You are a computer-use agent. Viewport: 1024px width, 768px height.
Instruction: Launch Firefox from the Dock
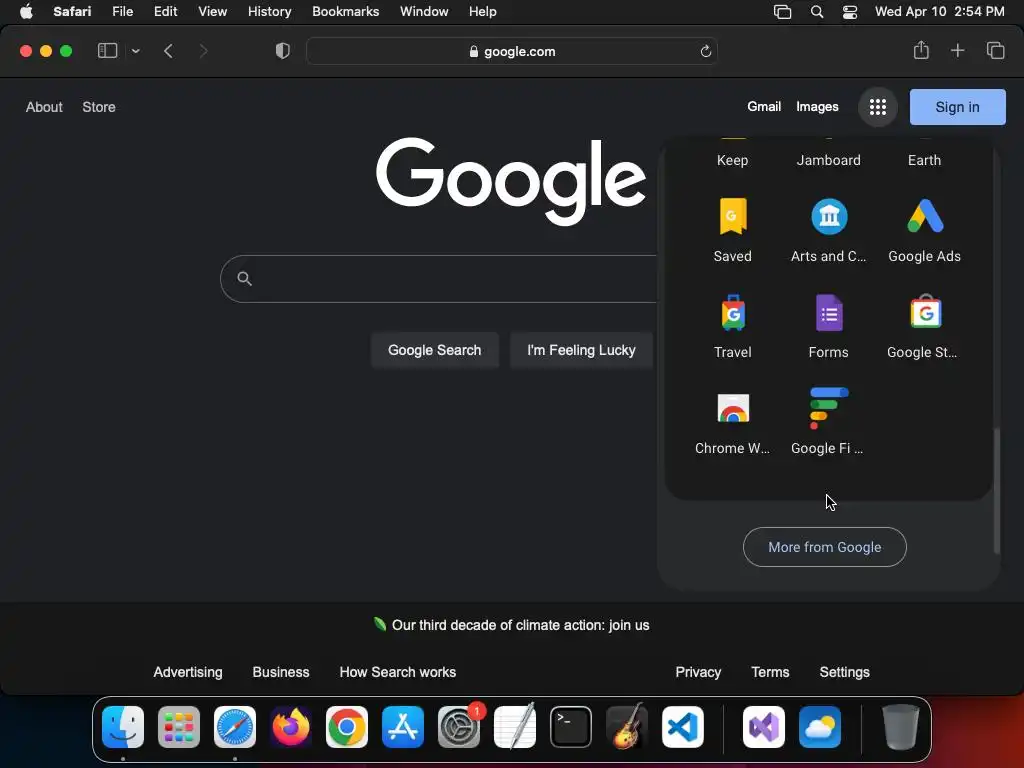point(291,727)
